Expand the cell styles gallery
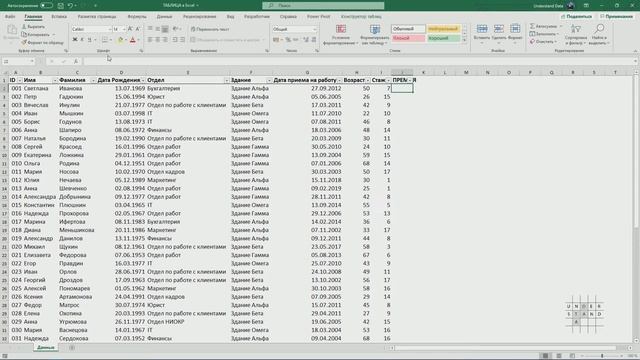Viewport: 640px width, 360px height. tap(464, 41)
